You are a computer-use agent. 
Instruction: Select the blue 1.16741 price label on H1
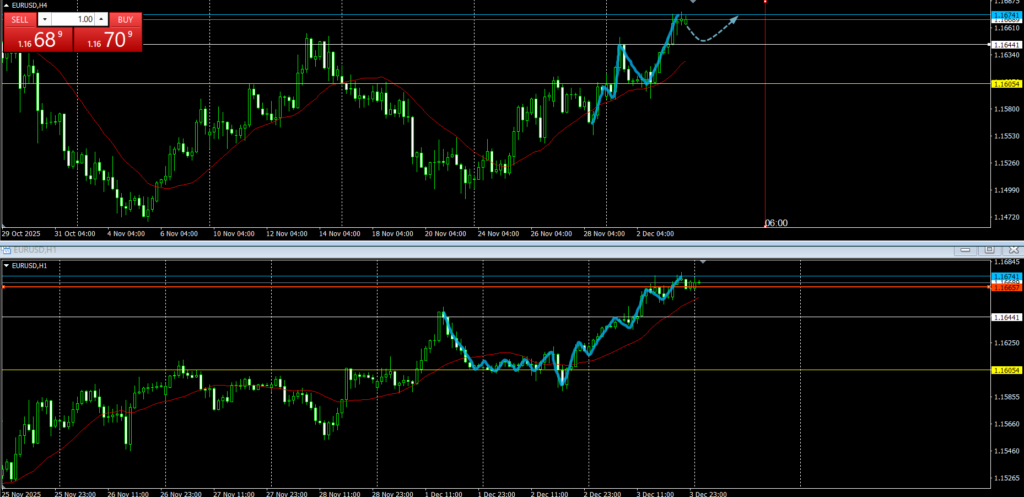tap(1005, 276)
